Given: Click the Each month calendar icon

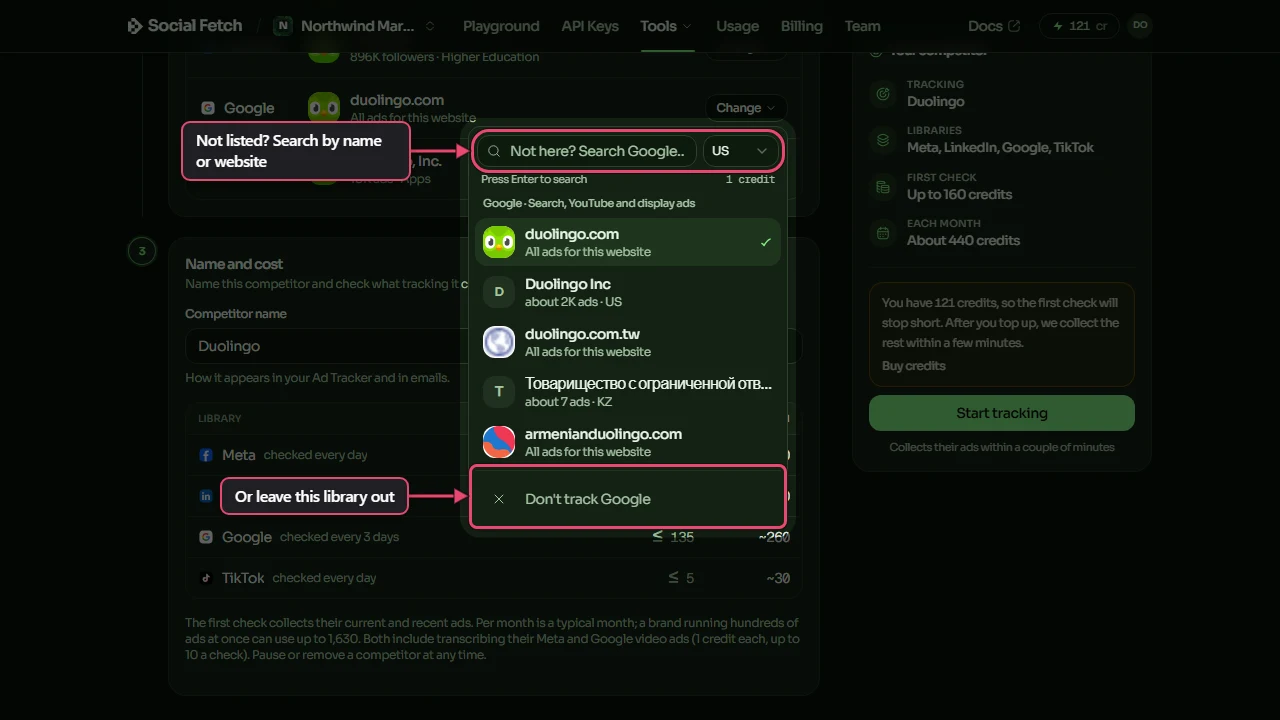Looking at the screenshot, I should pyautogui.click(x=883, y=233).
